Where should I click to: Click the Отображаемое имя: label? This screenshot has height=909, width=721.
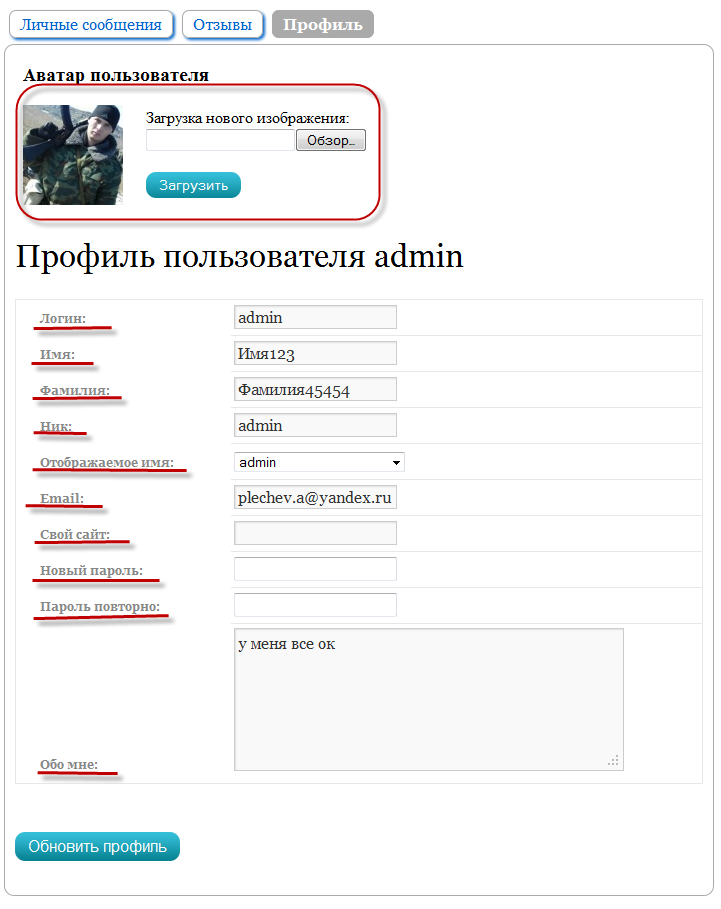107,462
